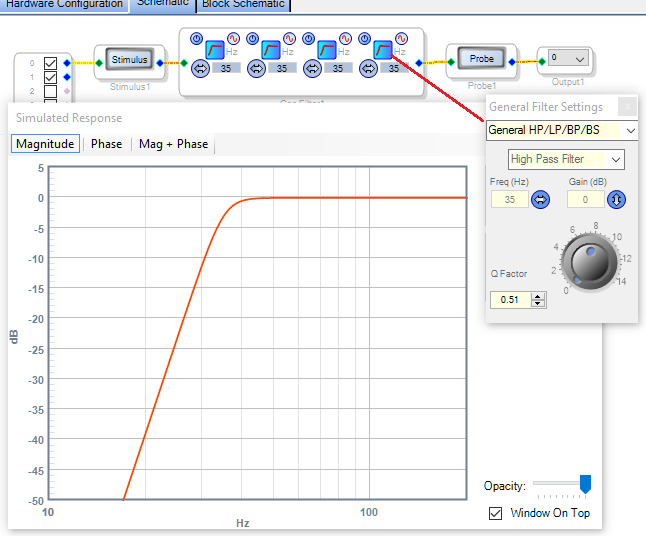Click the first filter's frequency arrows icon

201,68
